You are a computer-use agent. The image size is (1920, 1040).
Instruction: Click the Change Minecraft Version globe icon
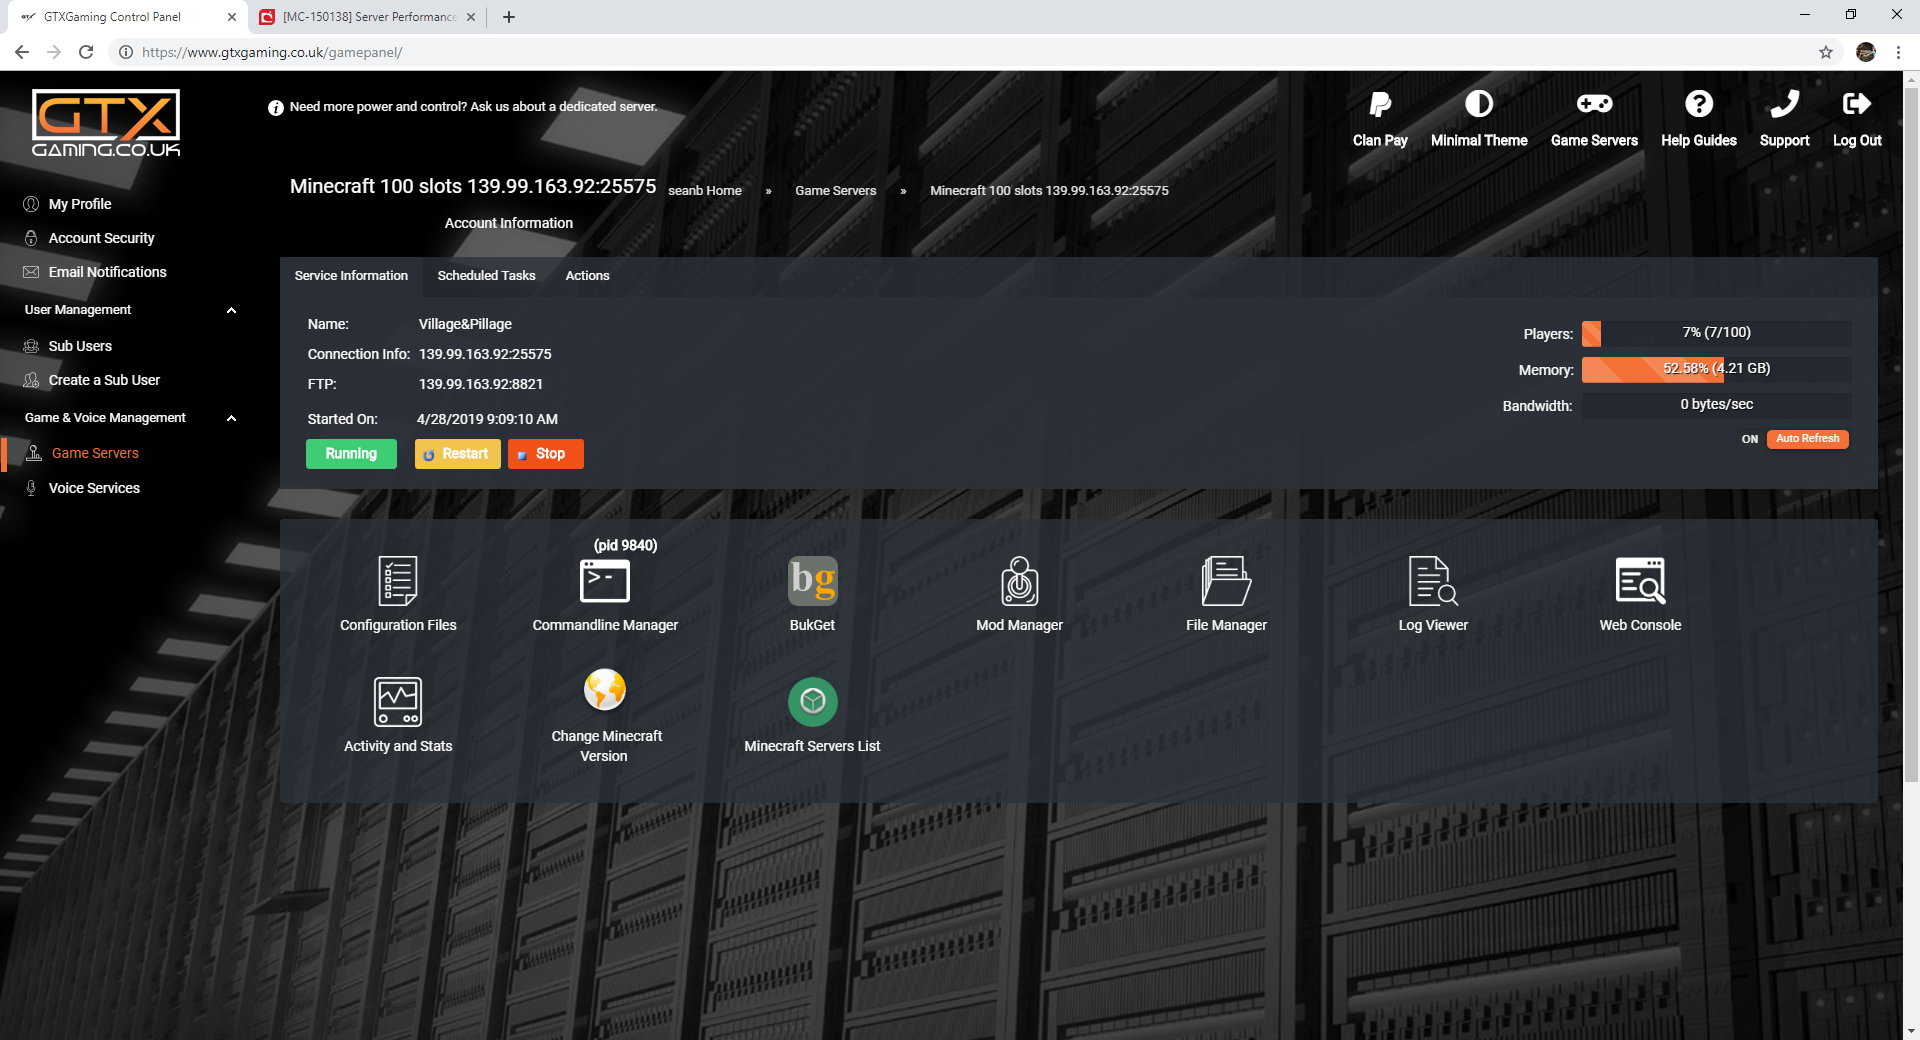click(x=605, y=690)
